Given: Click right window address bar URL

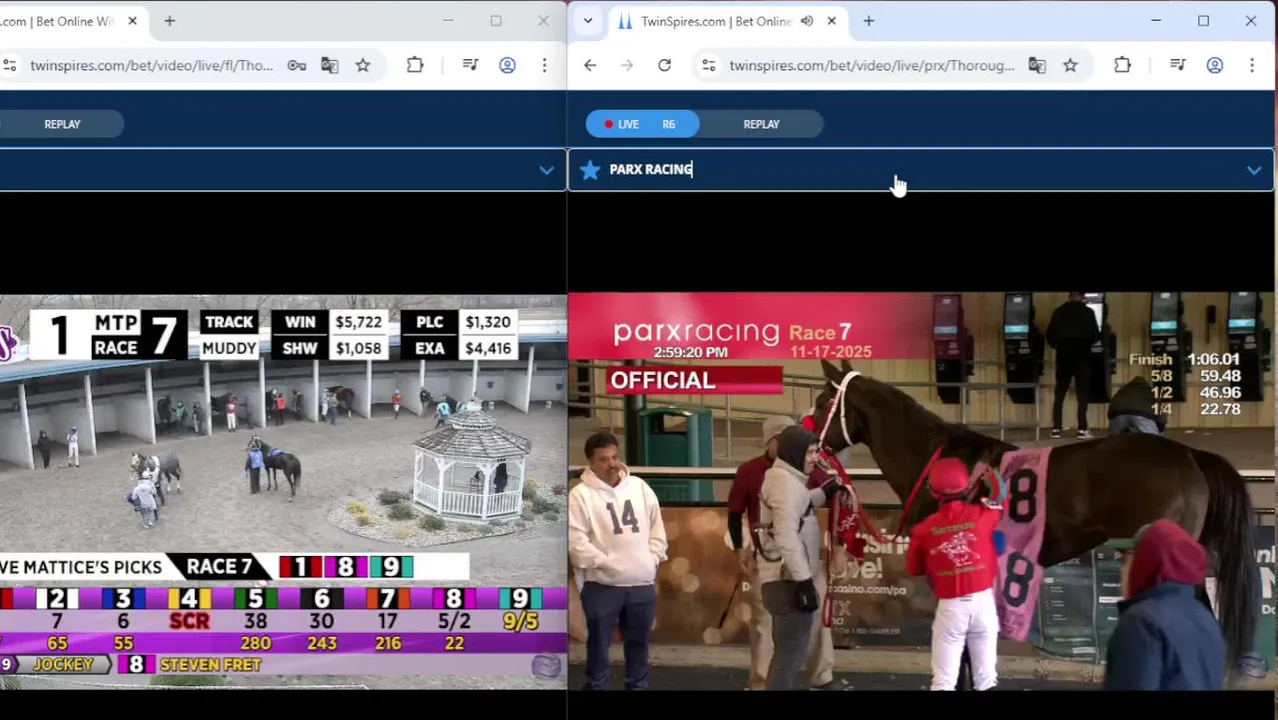Looking at the screenshot, I should point(871,65).
